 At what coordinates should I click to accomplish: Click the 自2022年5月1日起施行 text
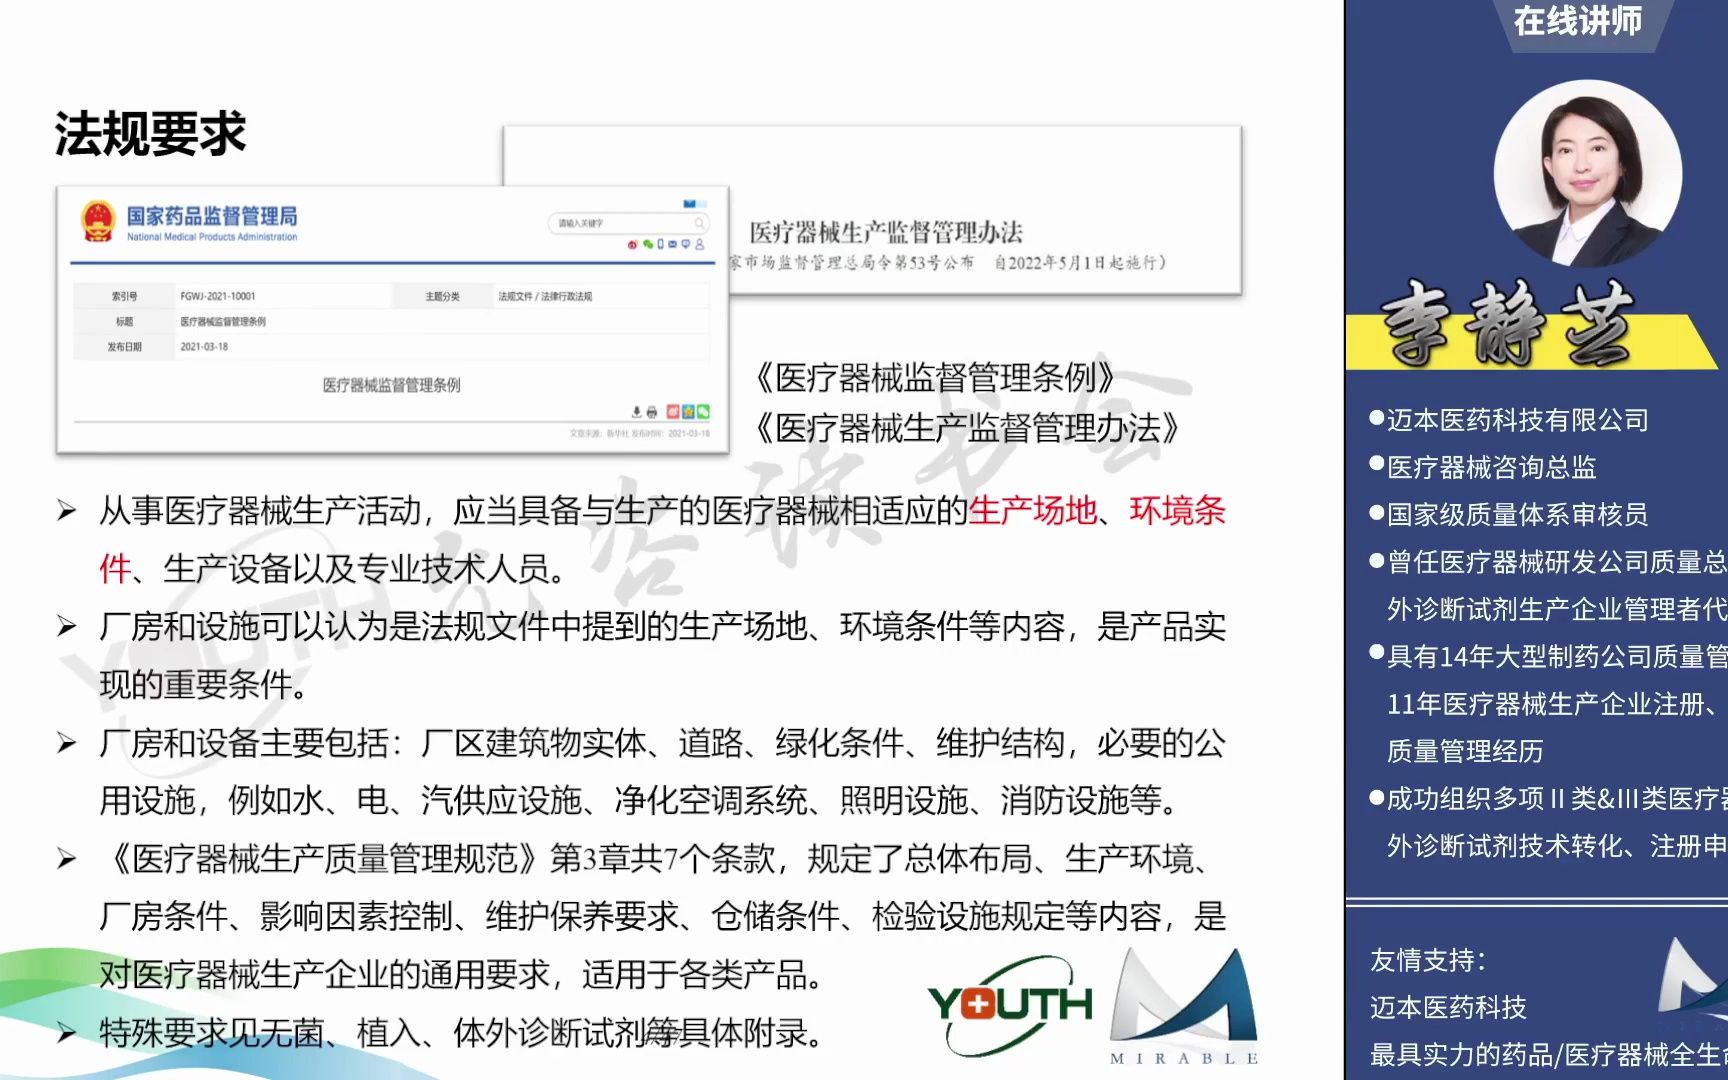click(x=1080, y=263)
